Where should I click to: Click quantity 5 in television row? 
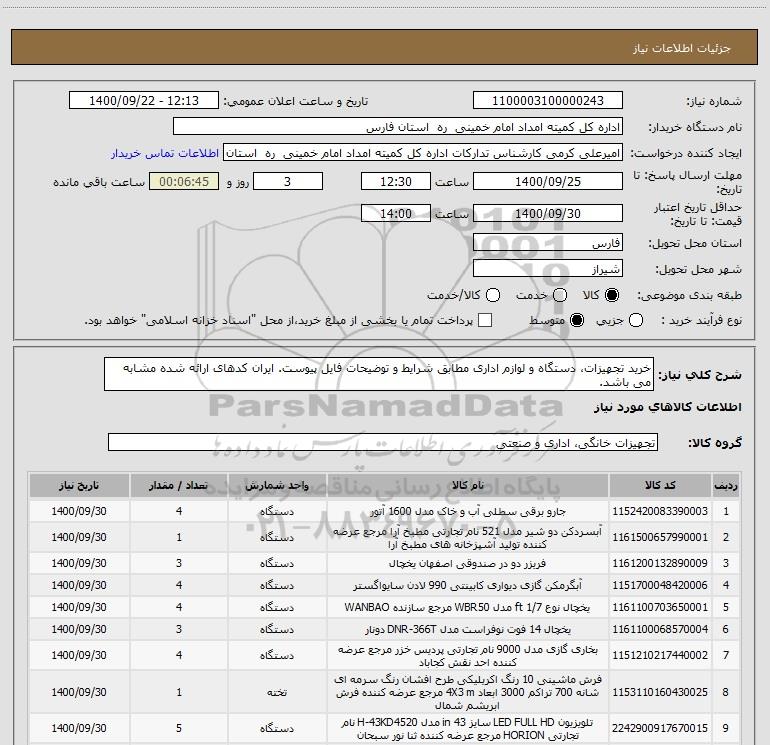(179, 728)
